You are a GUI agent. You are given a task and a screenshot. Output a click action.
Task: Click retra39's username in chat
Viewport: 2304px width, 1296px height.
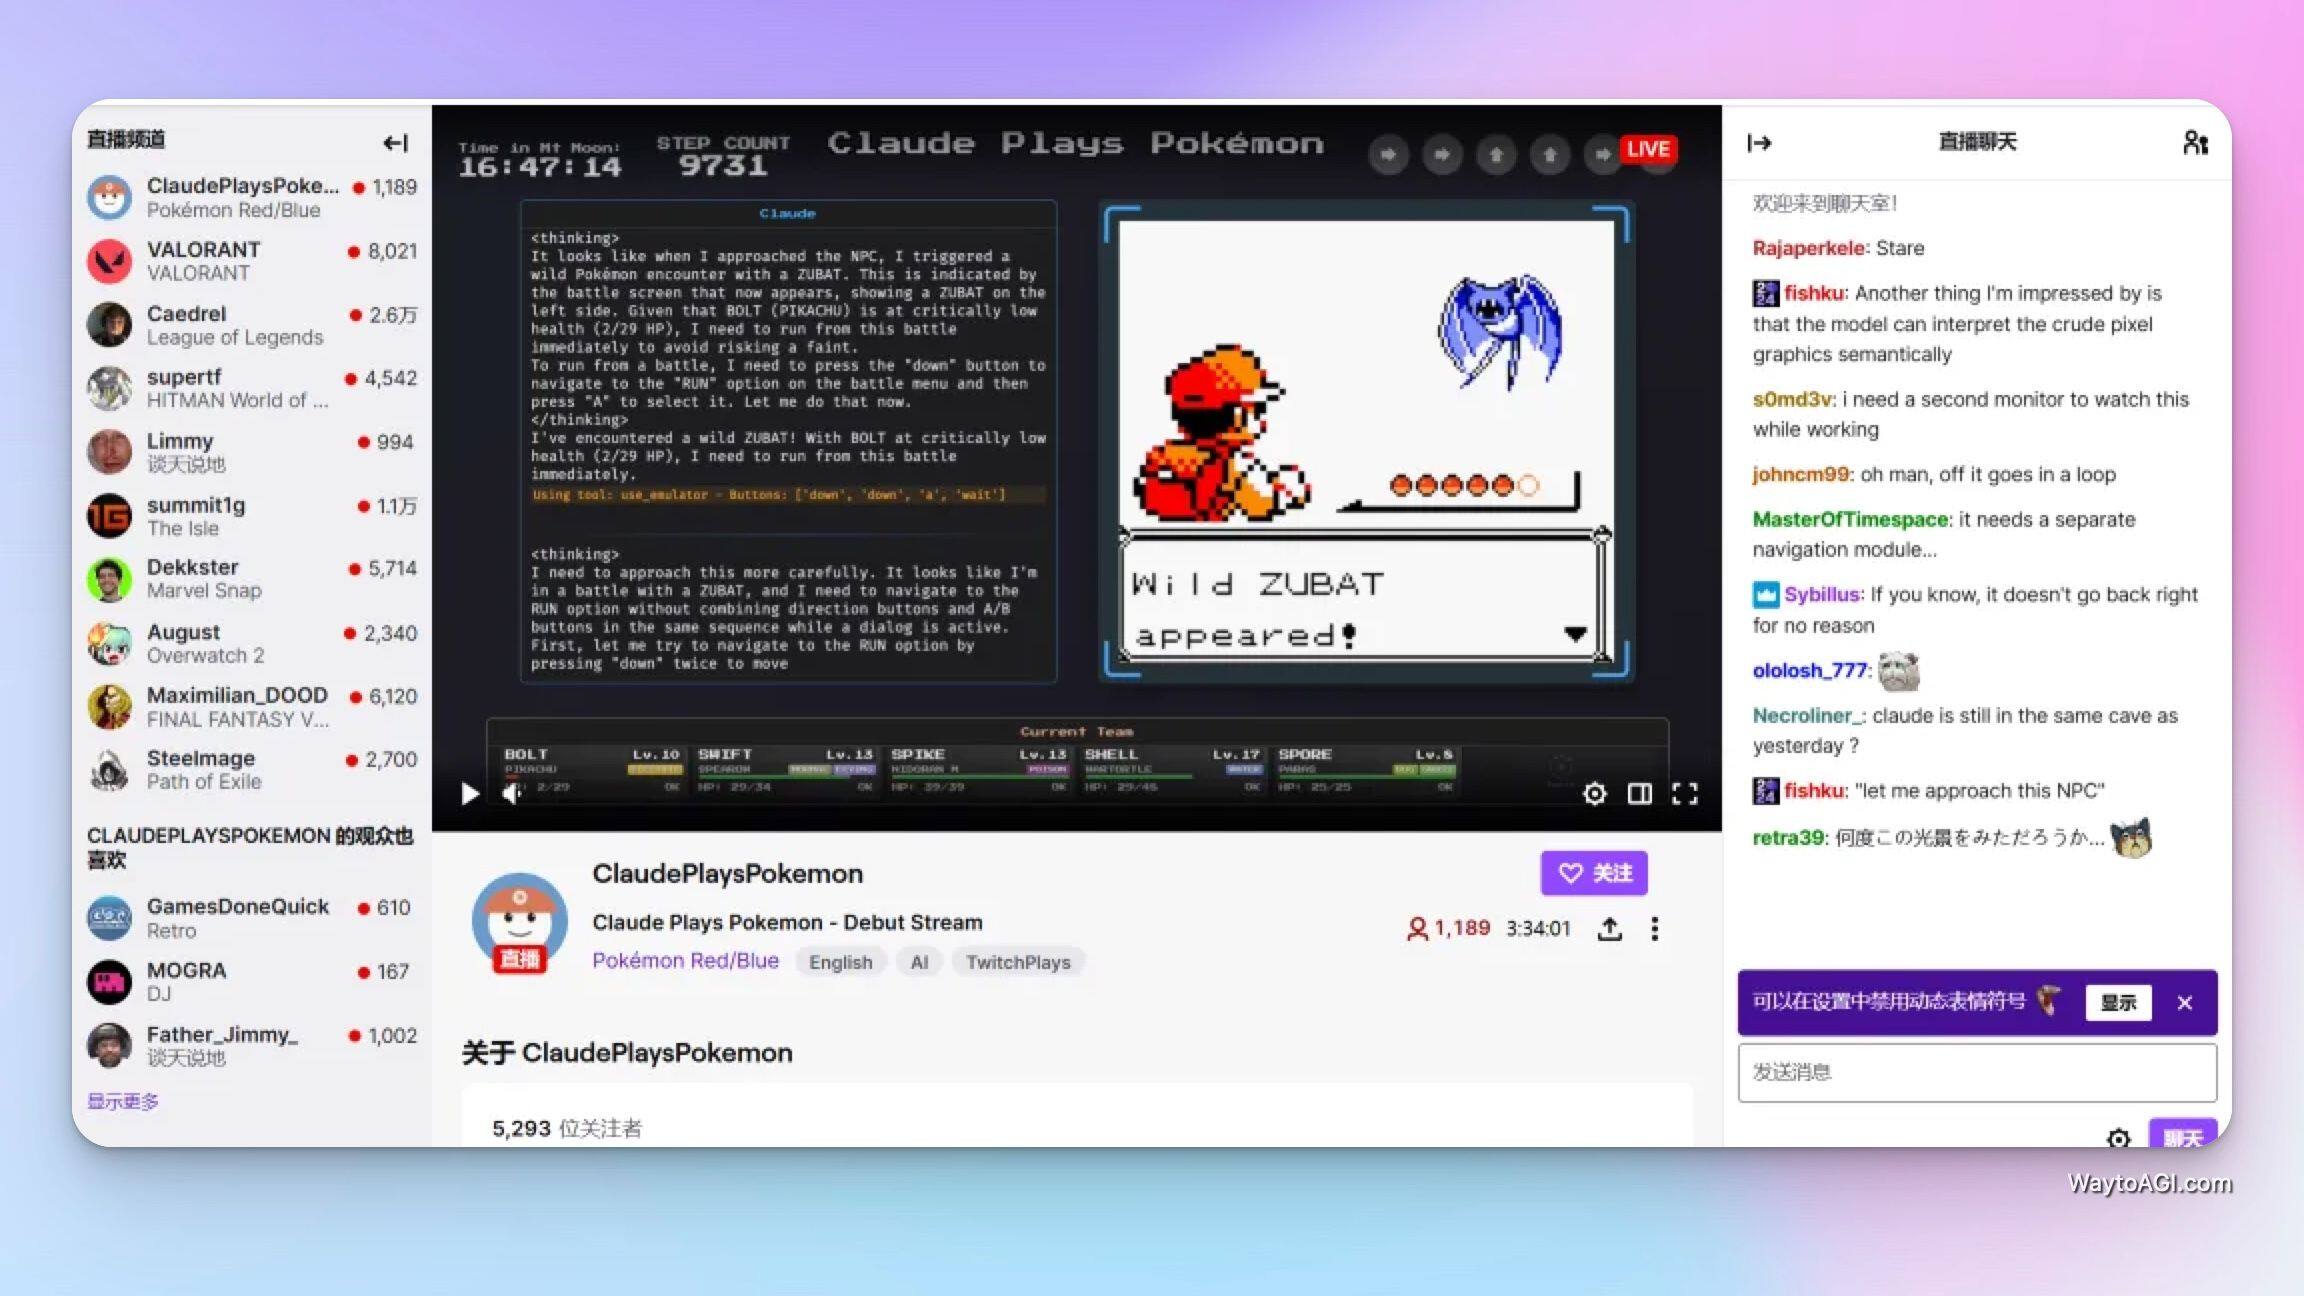pos(1788,837)
